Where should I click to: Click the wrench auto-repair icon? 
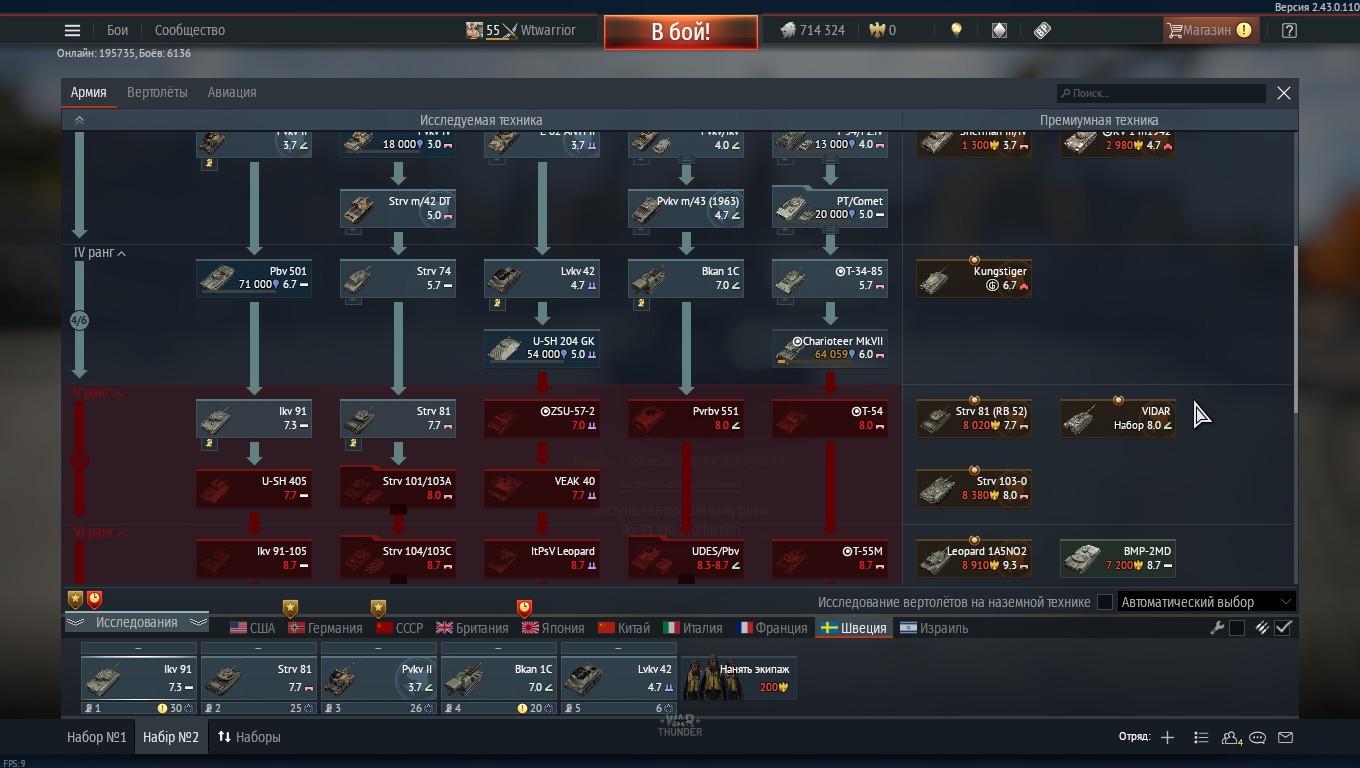click(x=1217, y=628)
